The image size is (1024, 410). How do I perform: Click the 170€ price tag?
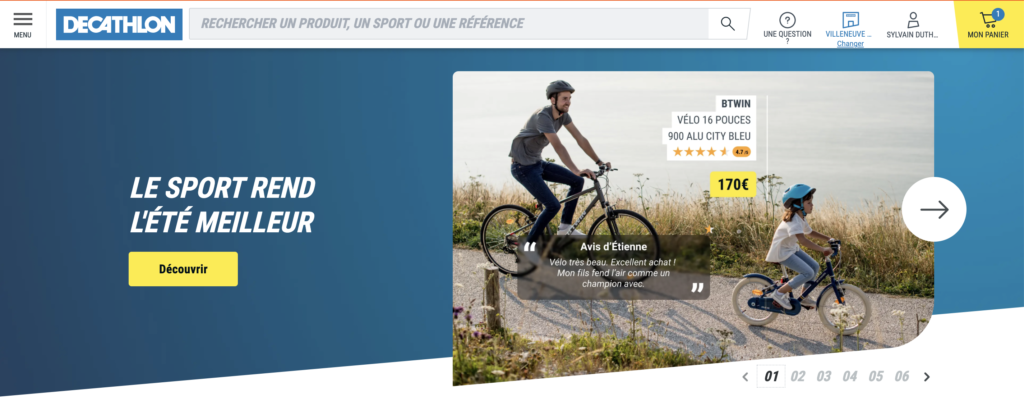coord(733,185)
